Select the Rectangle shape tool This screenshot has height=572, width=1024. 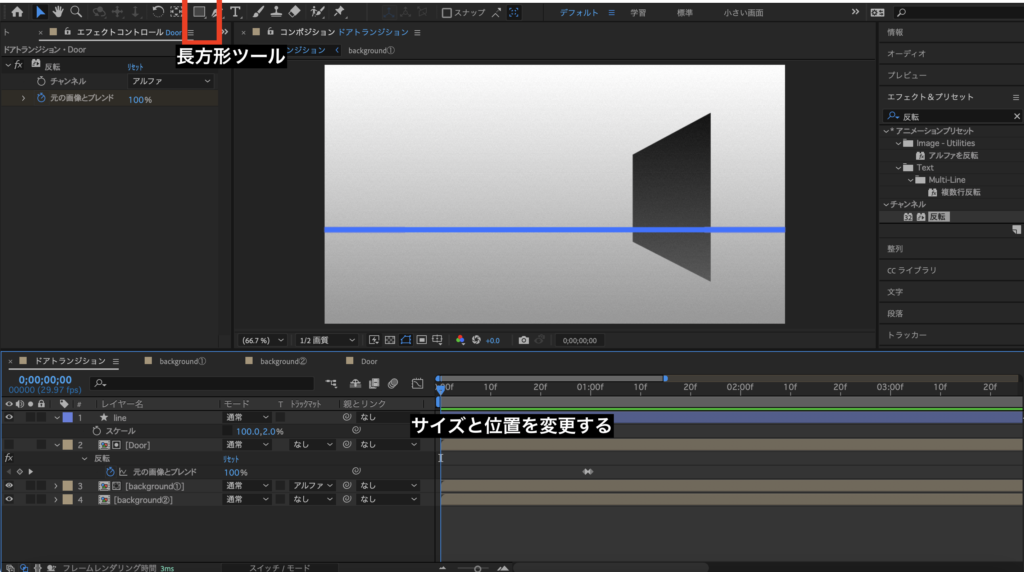coord(199,12)
